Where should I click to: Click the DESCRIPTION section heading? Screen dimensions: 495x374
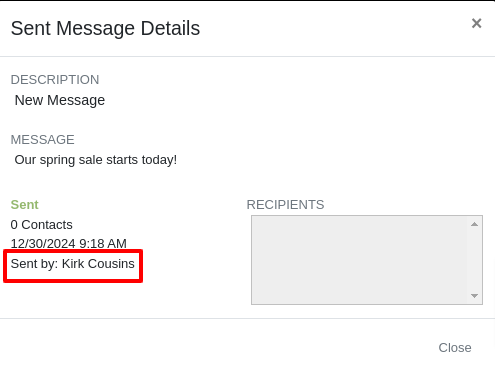tap(55, 80)
